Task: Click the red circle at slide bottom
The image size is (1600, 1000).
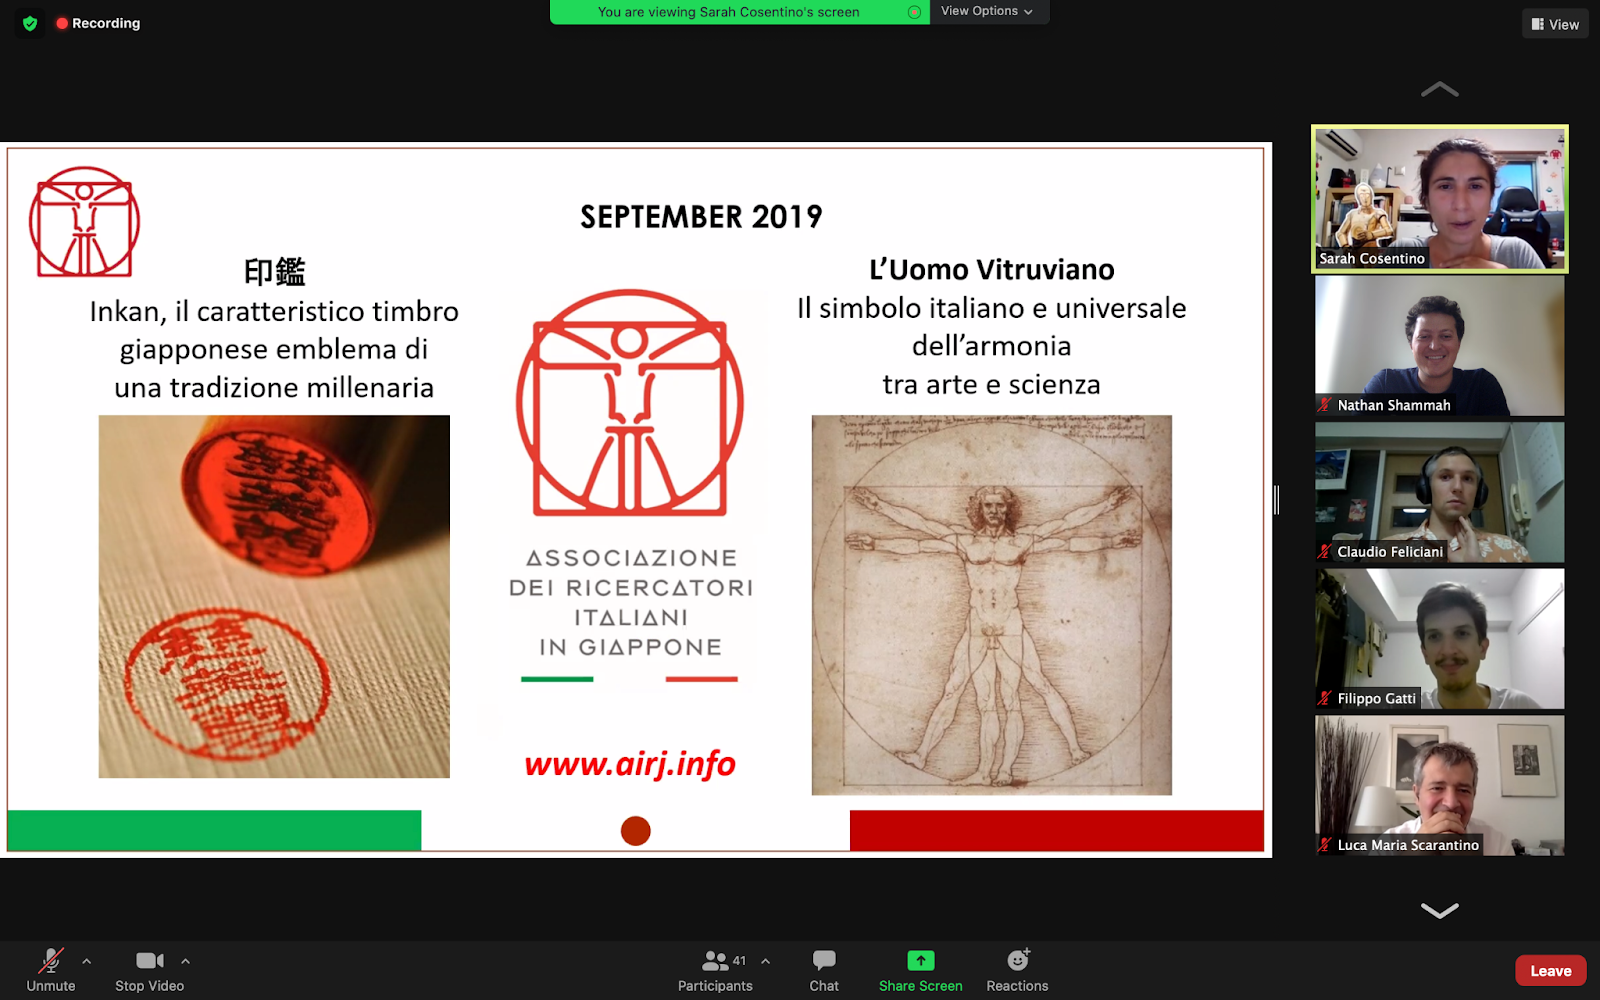Action: click(x=636, y=831)
